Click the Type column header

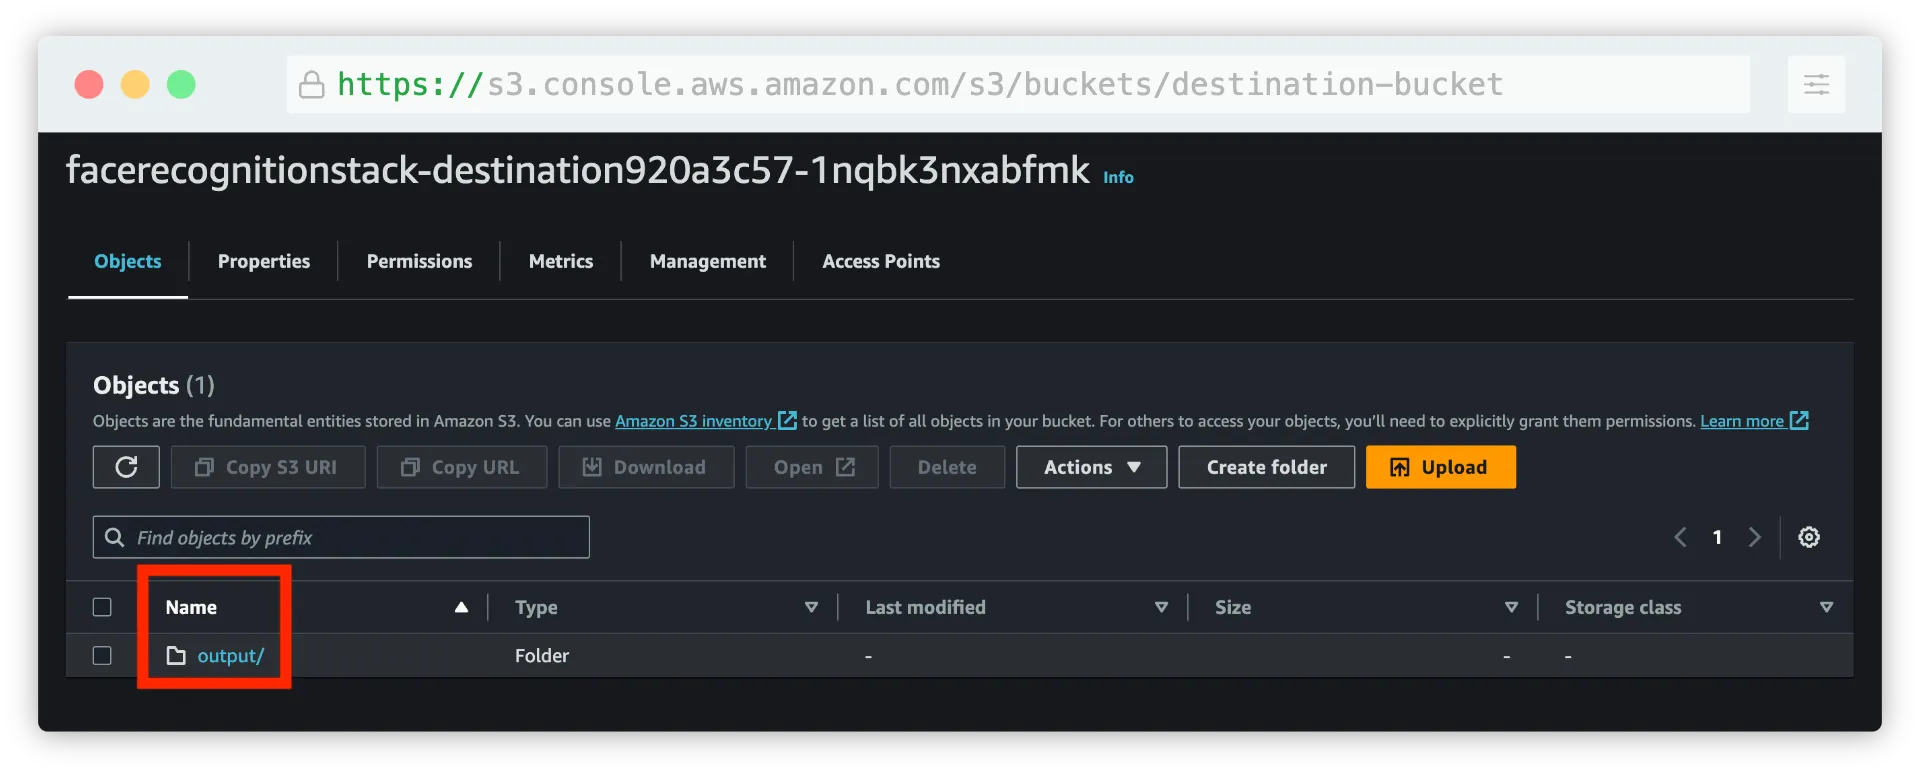coord(536,607)
